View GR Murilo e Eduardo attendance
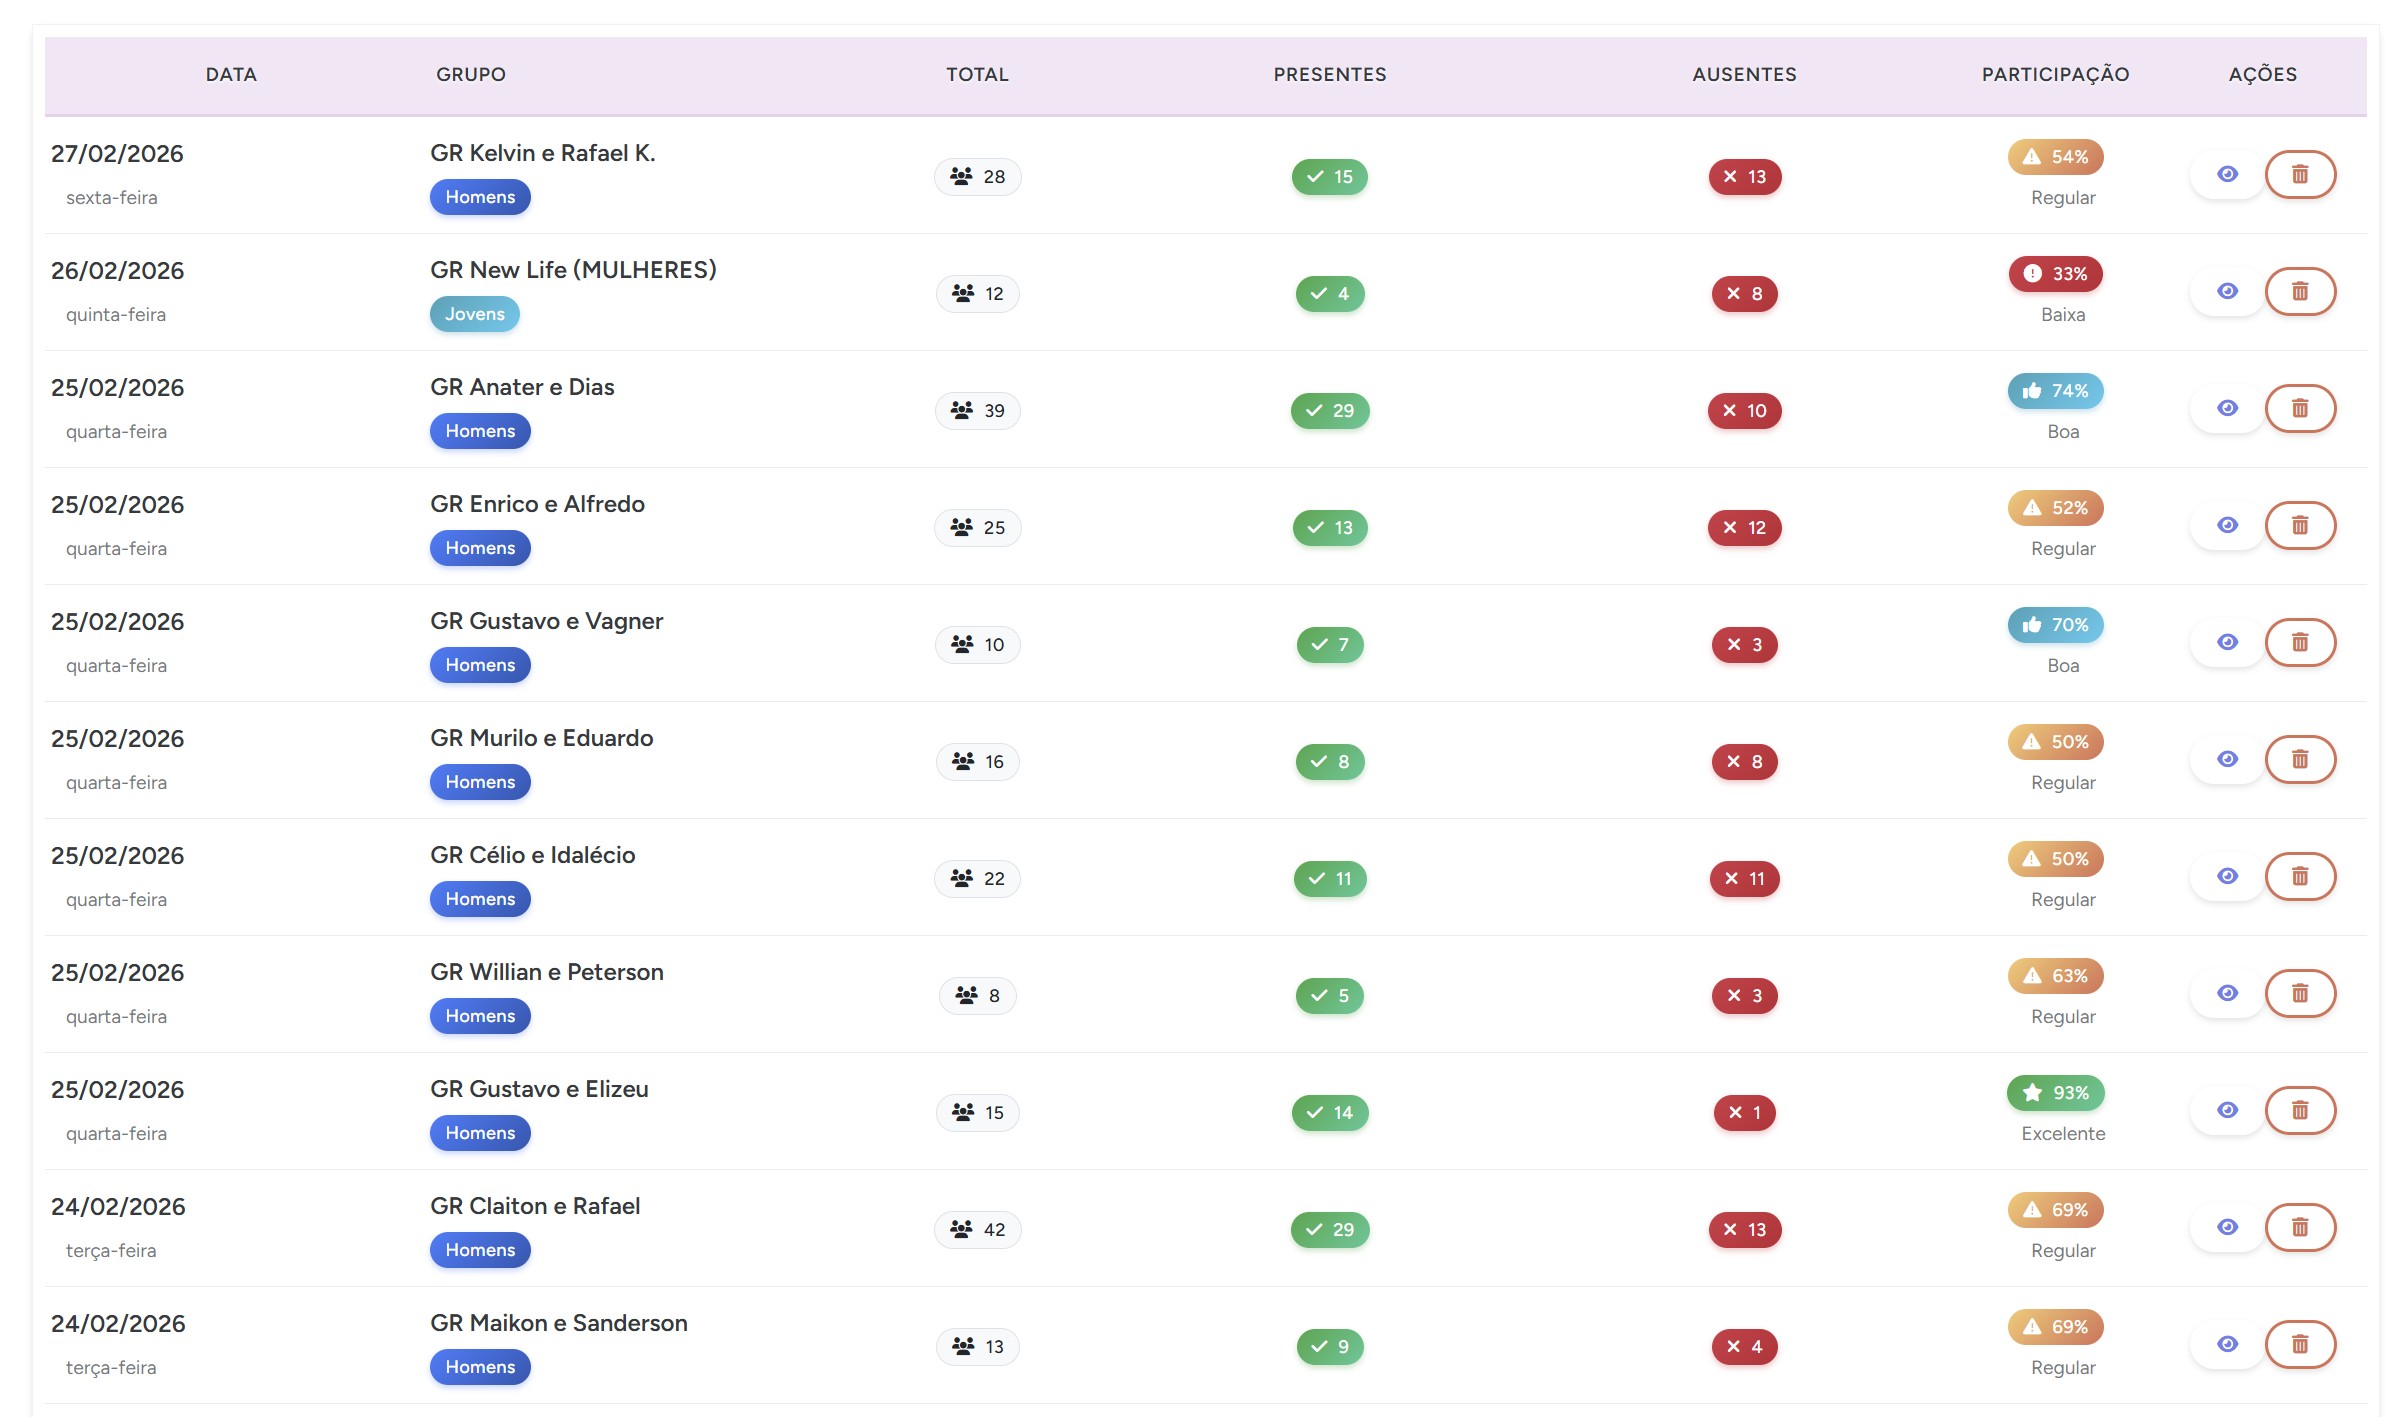Viewport: 2396px width, 1417px height. (x=2227, y=760)
